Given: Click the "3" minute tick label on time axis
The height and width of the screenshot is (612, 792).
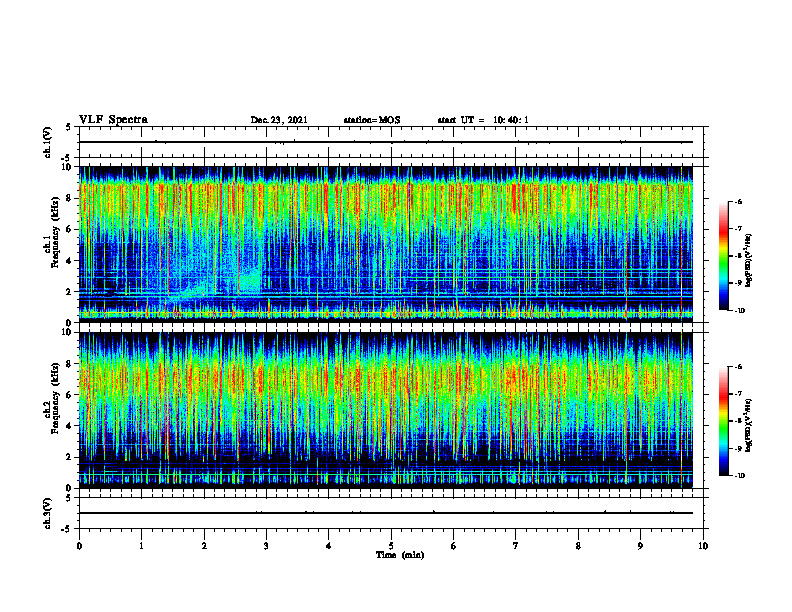Looking at the screenshot, I should tap(266, 546).
